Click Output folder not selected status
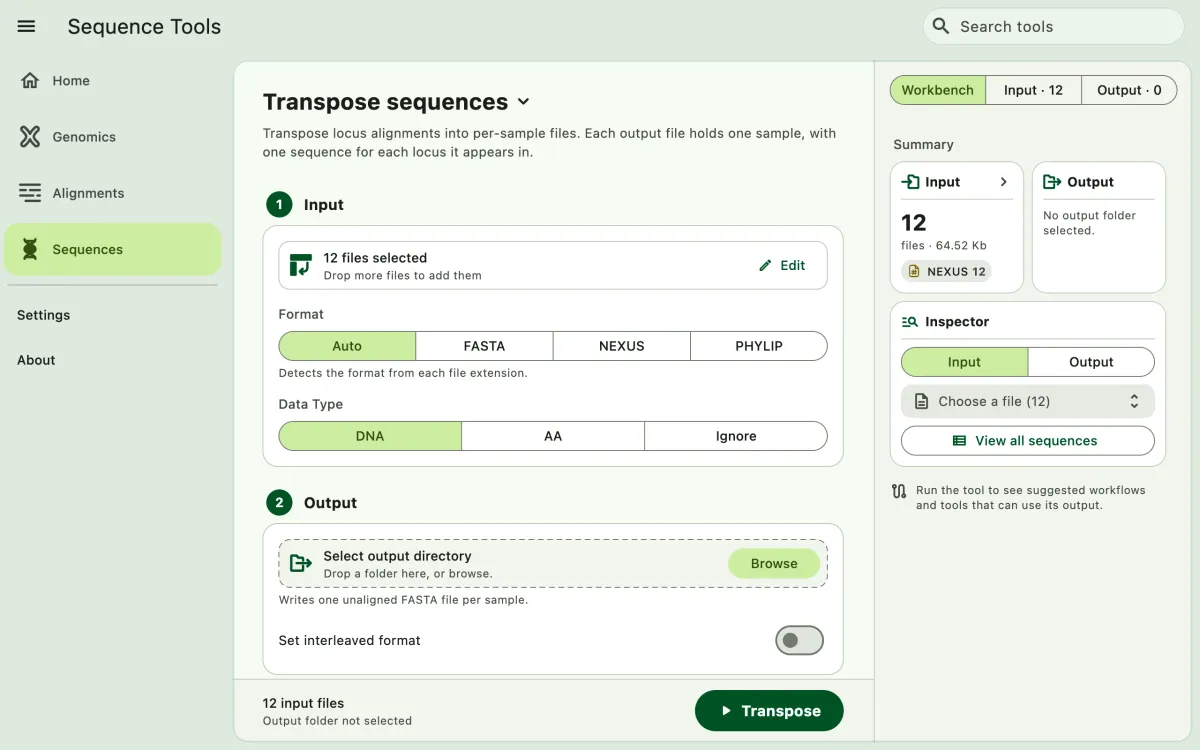 (337, 720)
